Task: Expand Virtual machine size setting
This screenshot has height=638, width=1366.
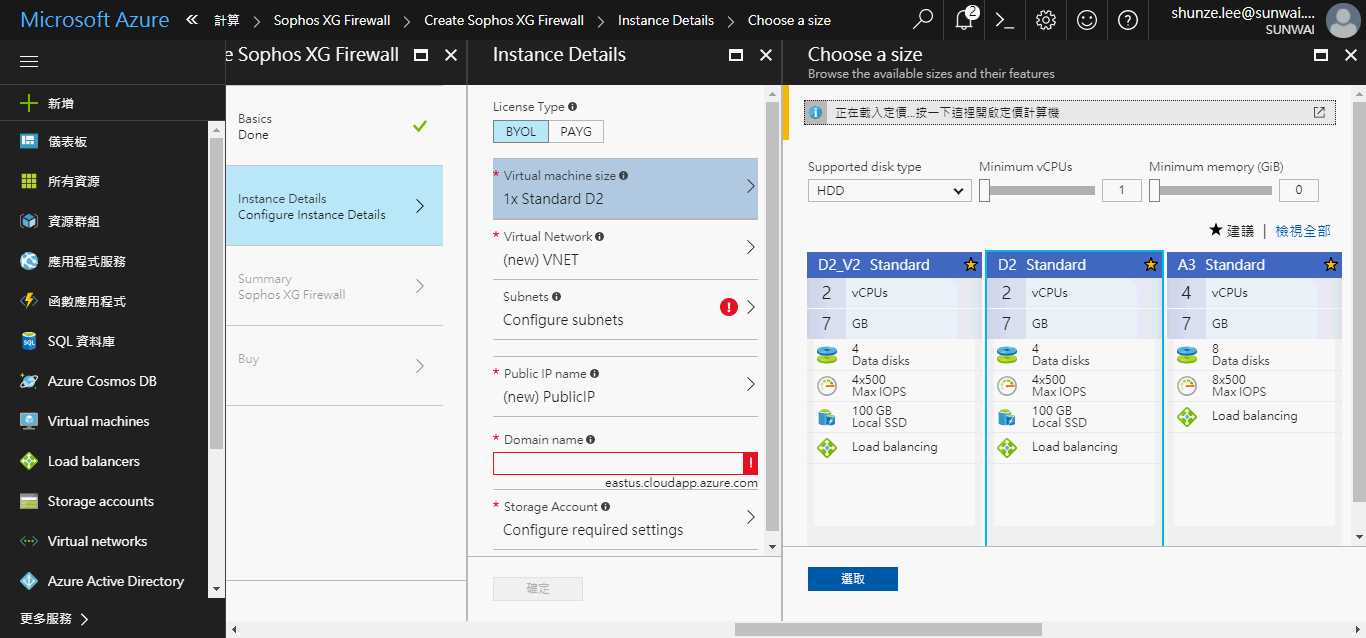Action: point(625,187)
